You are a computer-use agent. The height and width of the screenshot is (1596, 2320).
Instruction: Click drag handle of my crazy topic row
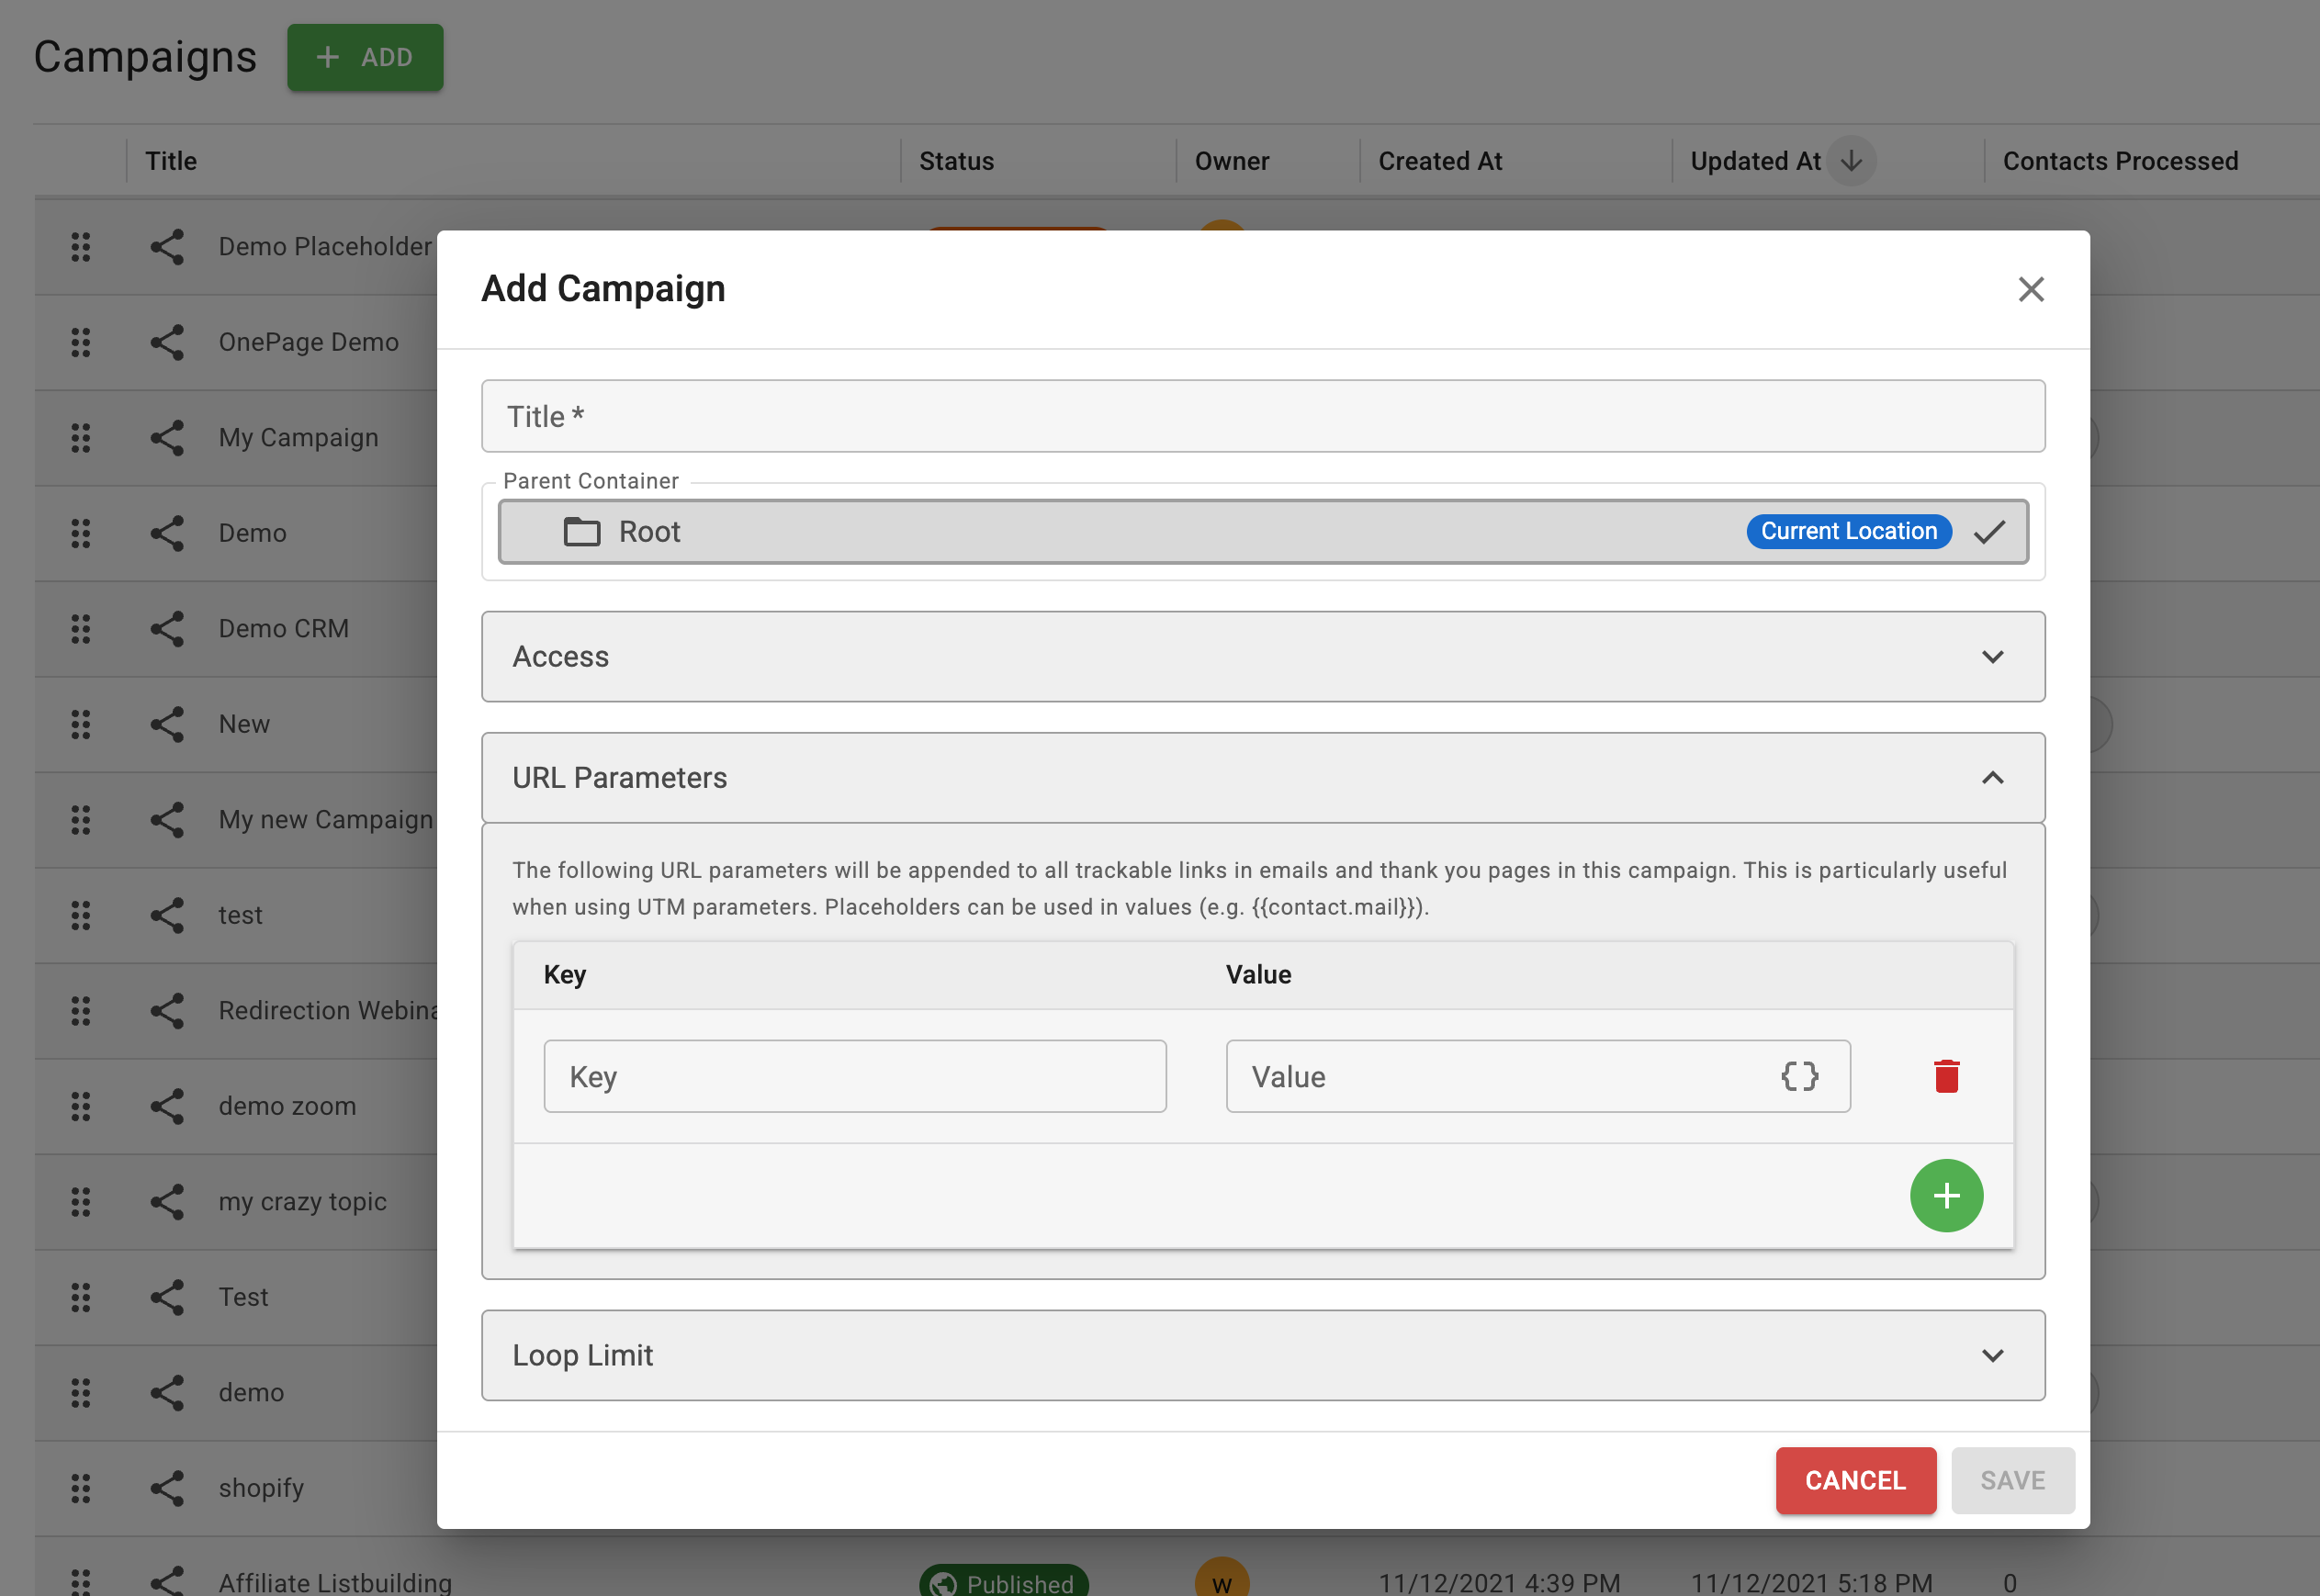coord(81,1201)
